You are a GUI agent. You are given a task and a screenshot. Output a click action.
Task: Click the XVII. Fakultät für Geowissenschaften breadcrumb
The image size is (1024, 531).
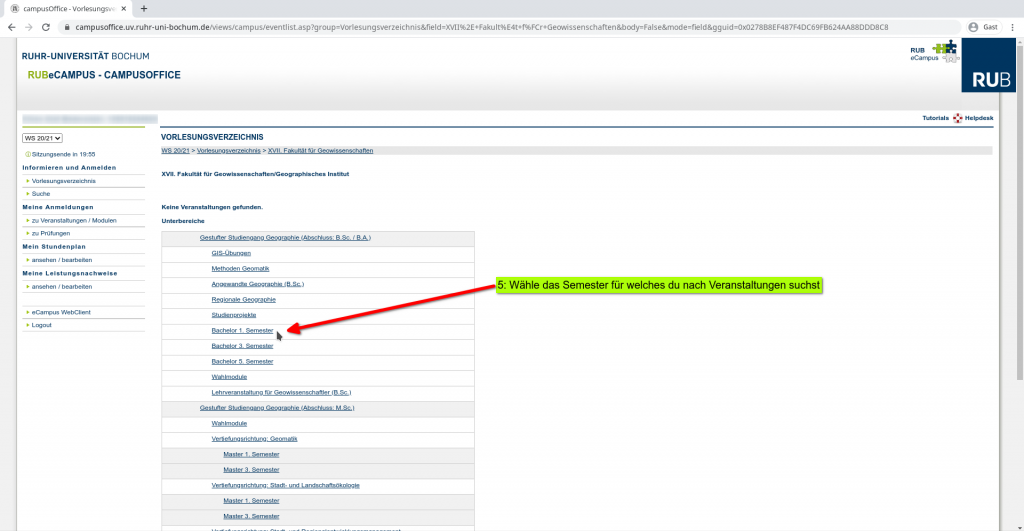[320, 150]
